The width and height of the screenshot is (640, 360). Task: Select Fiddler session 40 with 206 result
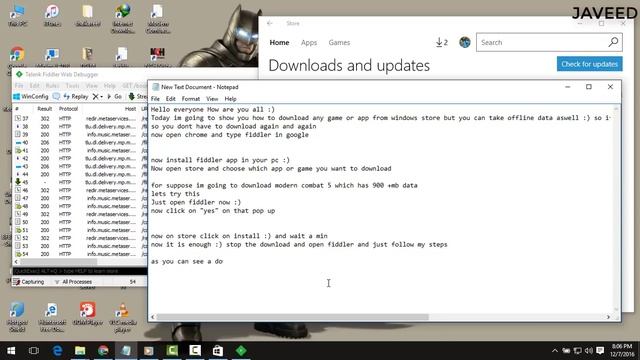point(80,142)
